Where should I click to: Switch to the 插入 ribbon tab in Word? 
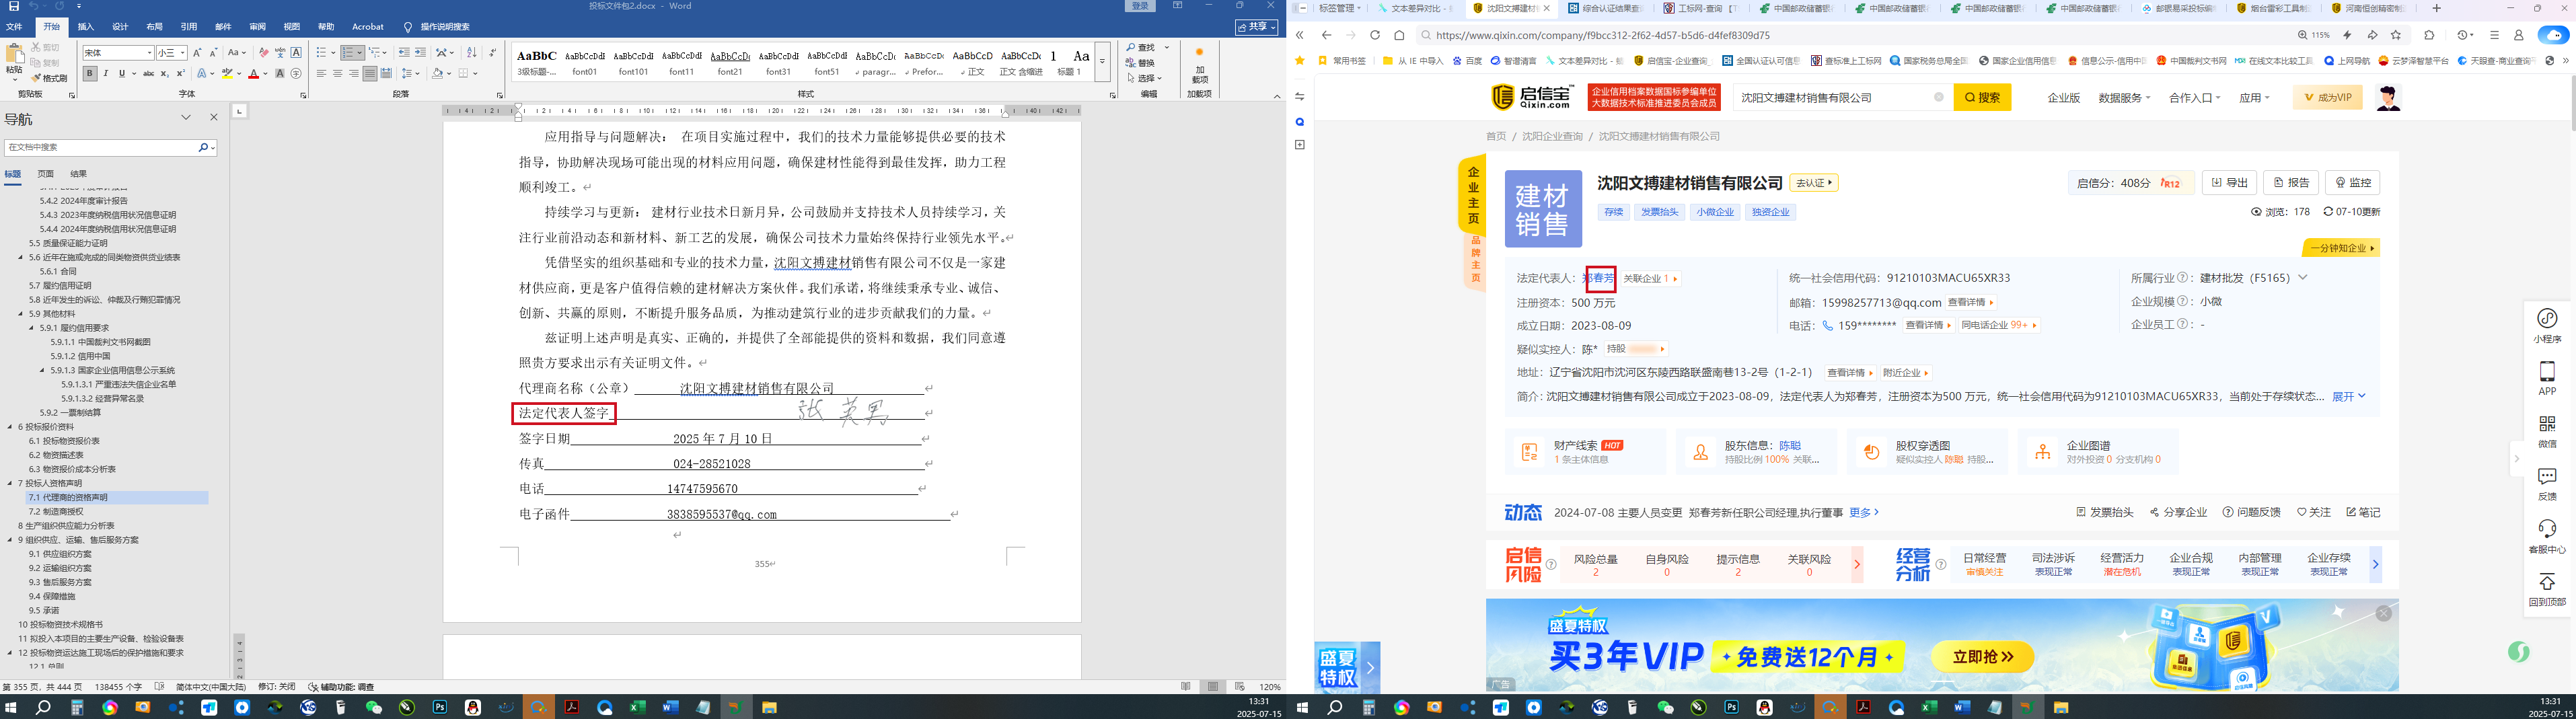[x=86, y=27]
